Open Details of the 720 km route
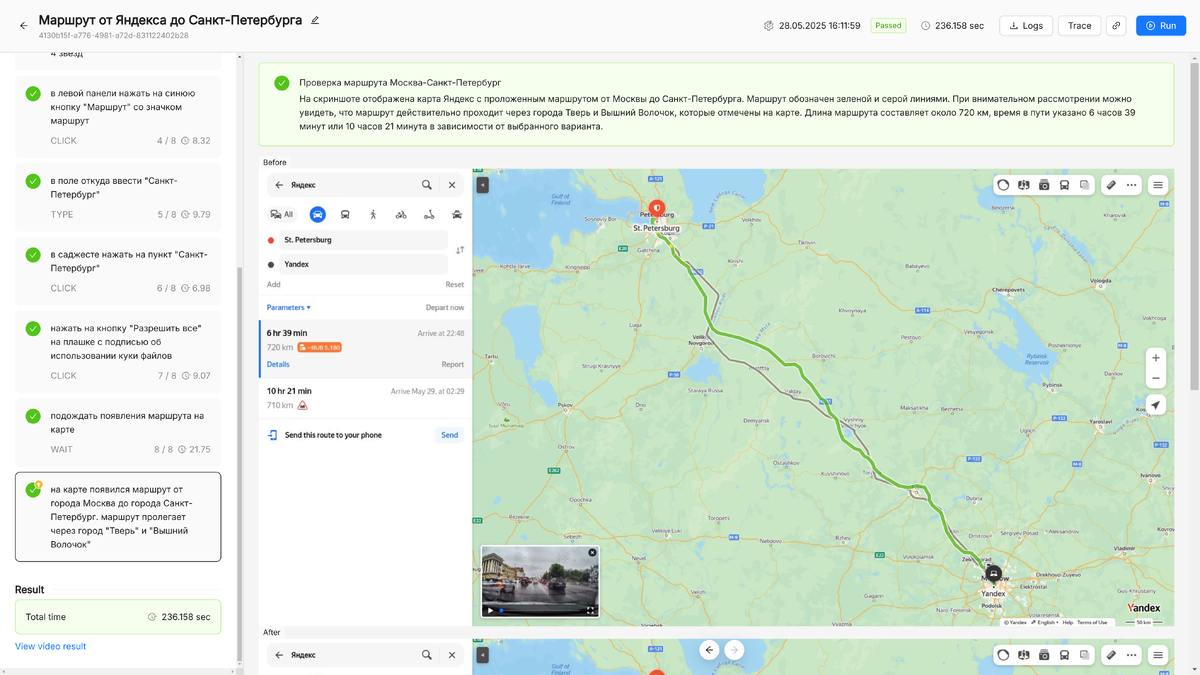The image size is (1200, 675). pos(278,365)
